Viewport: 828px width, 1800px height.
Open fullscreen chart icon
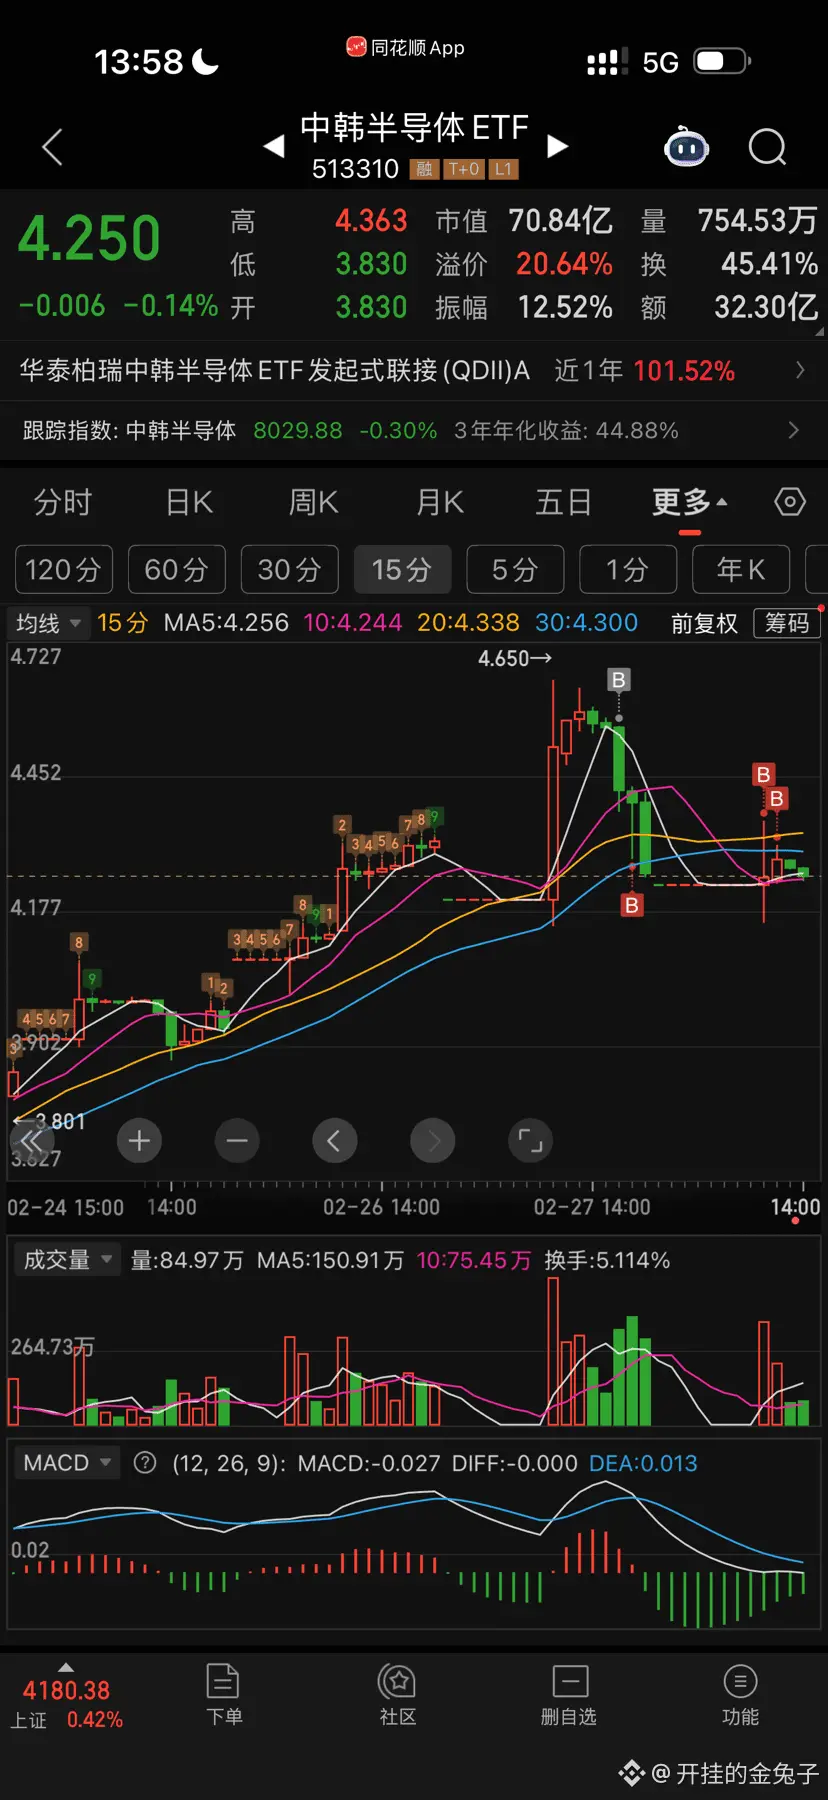(x=530, y=1141)
